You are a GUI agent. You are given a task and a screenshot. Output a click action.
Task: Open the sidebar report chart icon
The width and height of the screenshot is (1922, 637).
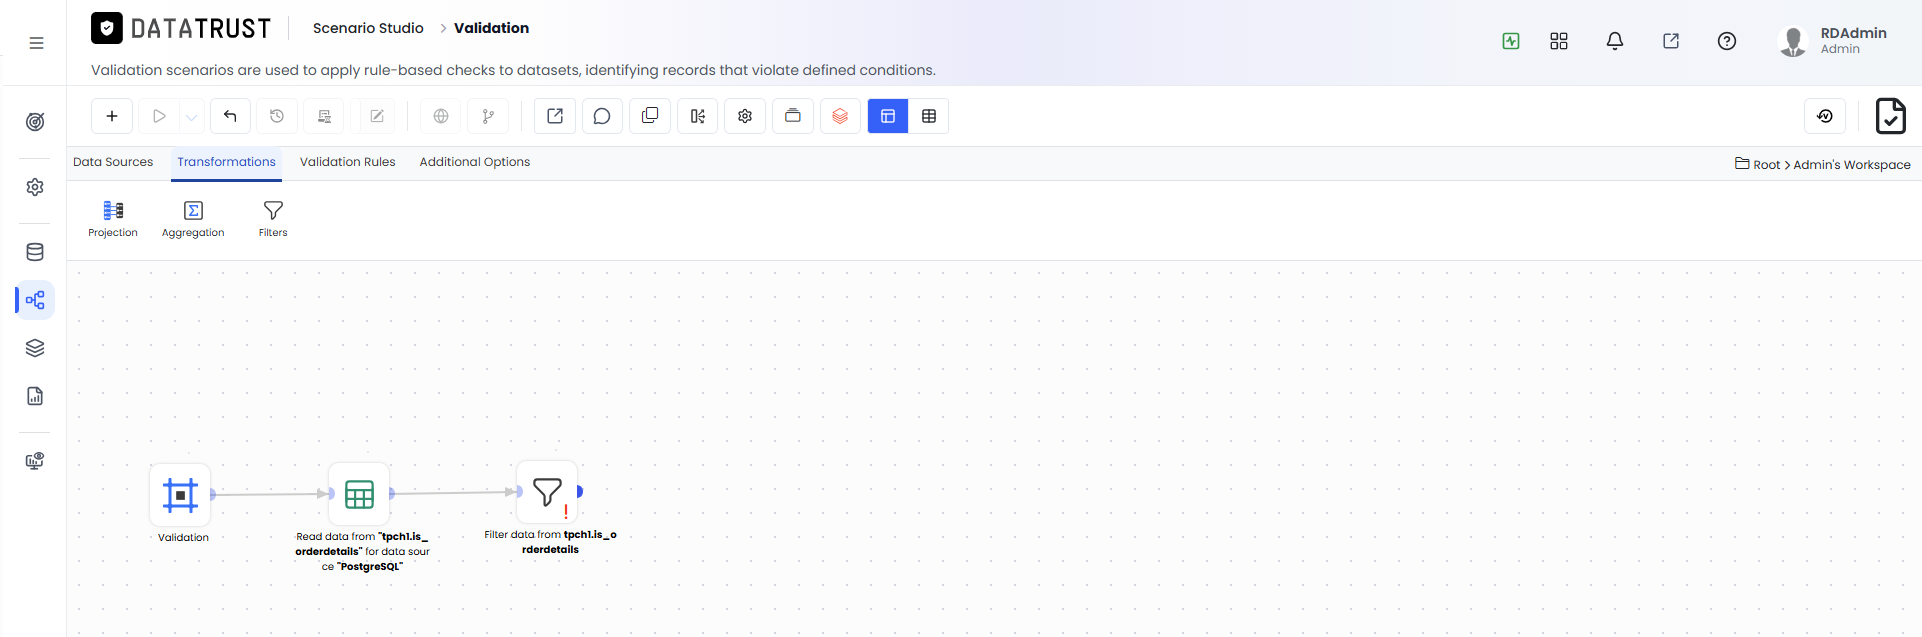(x=35, y=396)
